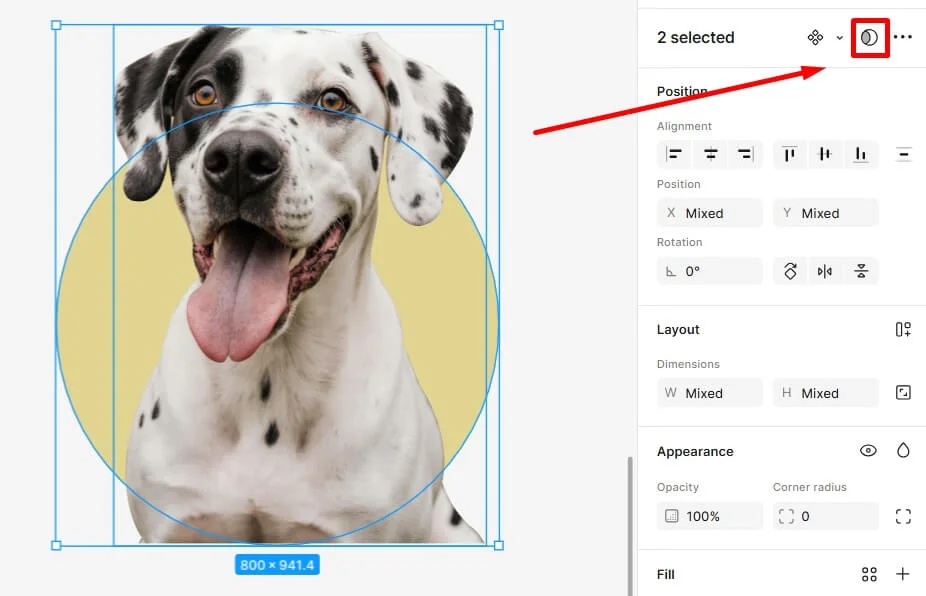Viewport: 926px width, 596px height.
Task: Click the Opacity 100% field
Action: (x=710, y=516)
